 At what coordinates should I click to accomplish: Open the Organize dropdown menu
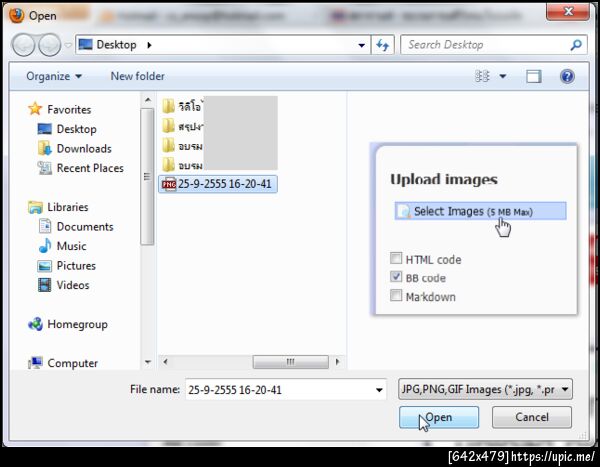(x=54, y=76)
